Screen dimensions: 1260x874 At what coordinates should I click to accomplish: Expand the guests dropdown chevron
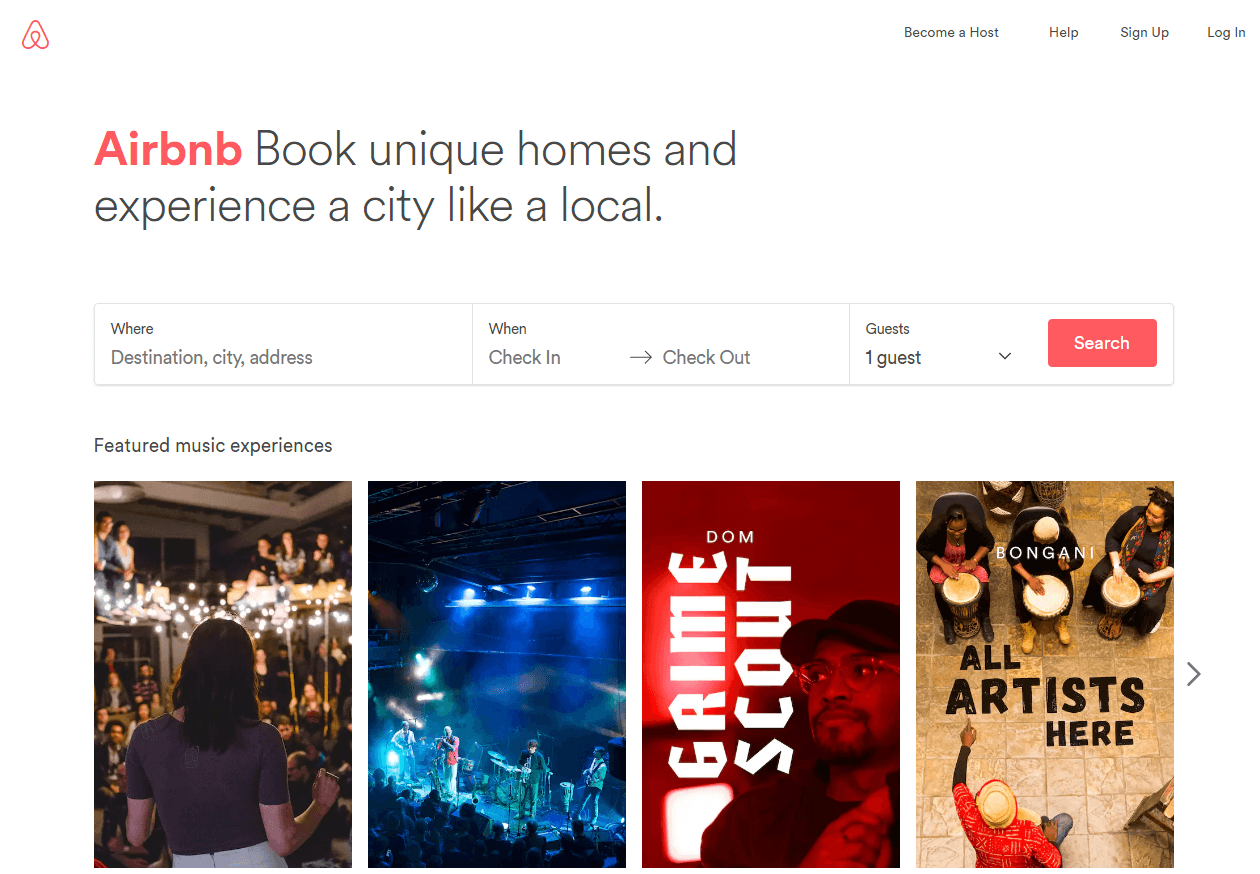pyautogui.click(x=1005, y=356)
